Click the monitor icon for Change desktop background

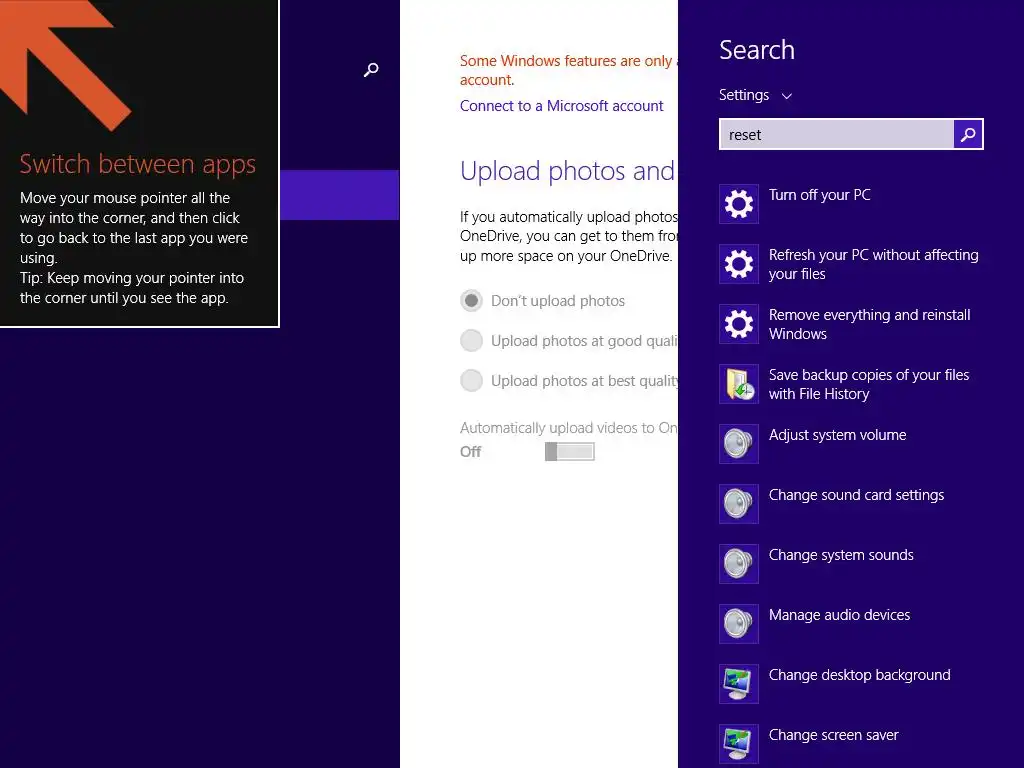point(739,684)
